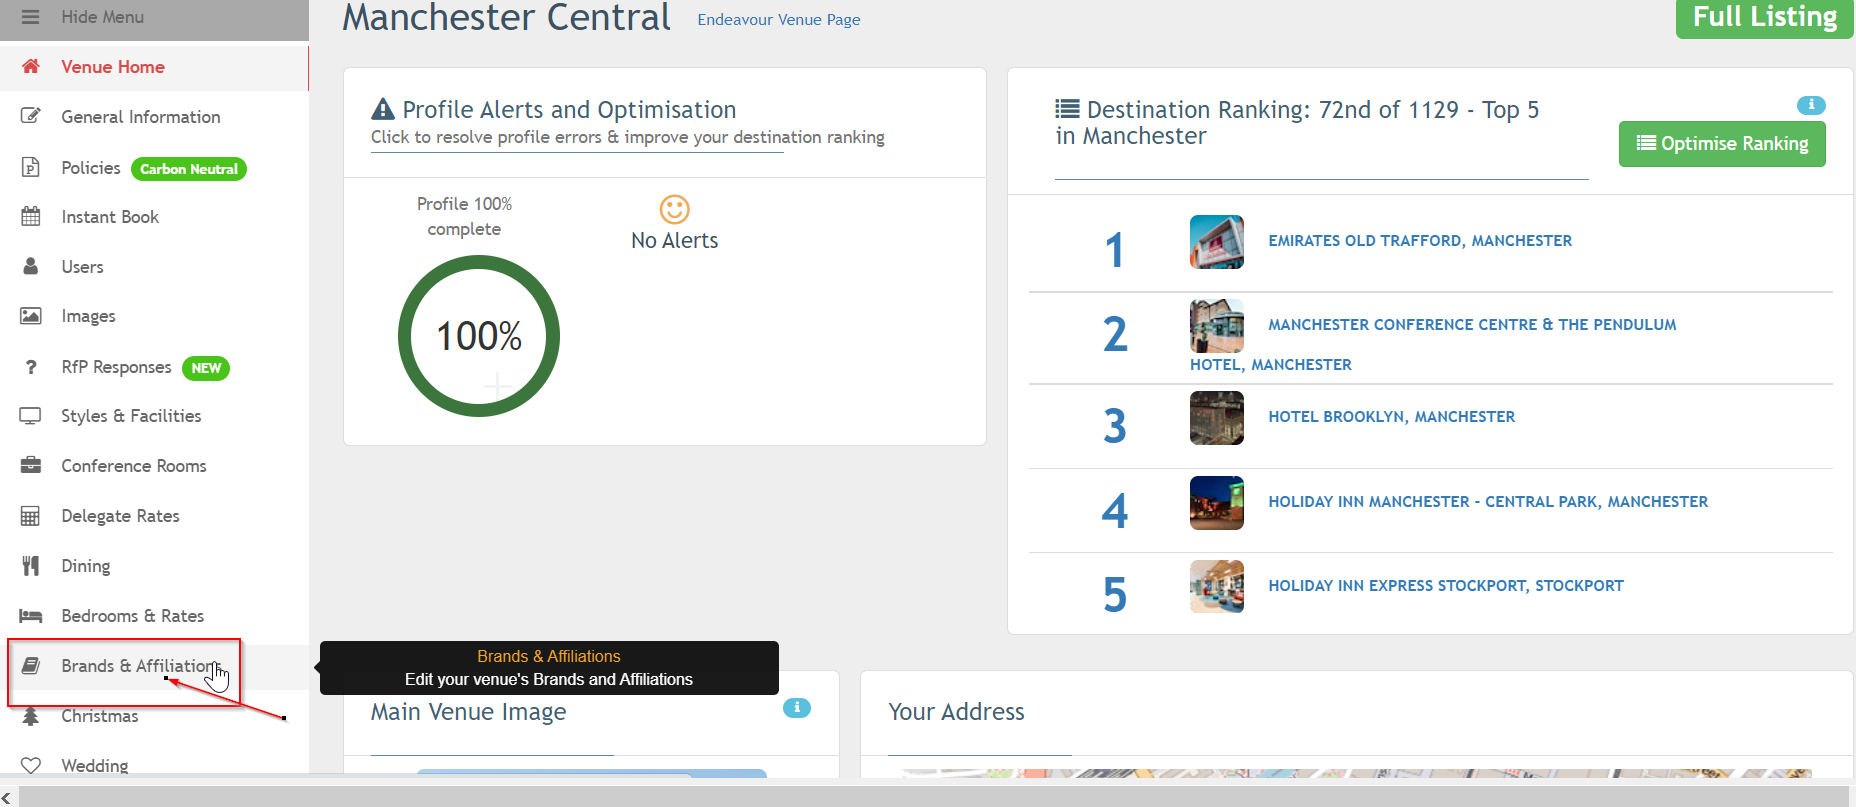Click Holiday Inn Central Park thumbnail

pyautogui.click(x=1217, y=503)
